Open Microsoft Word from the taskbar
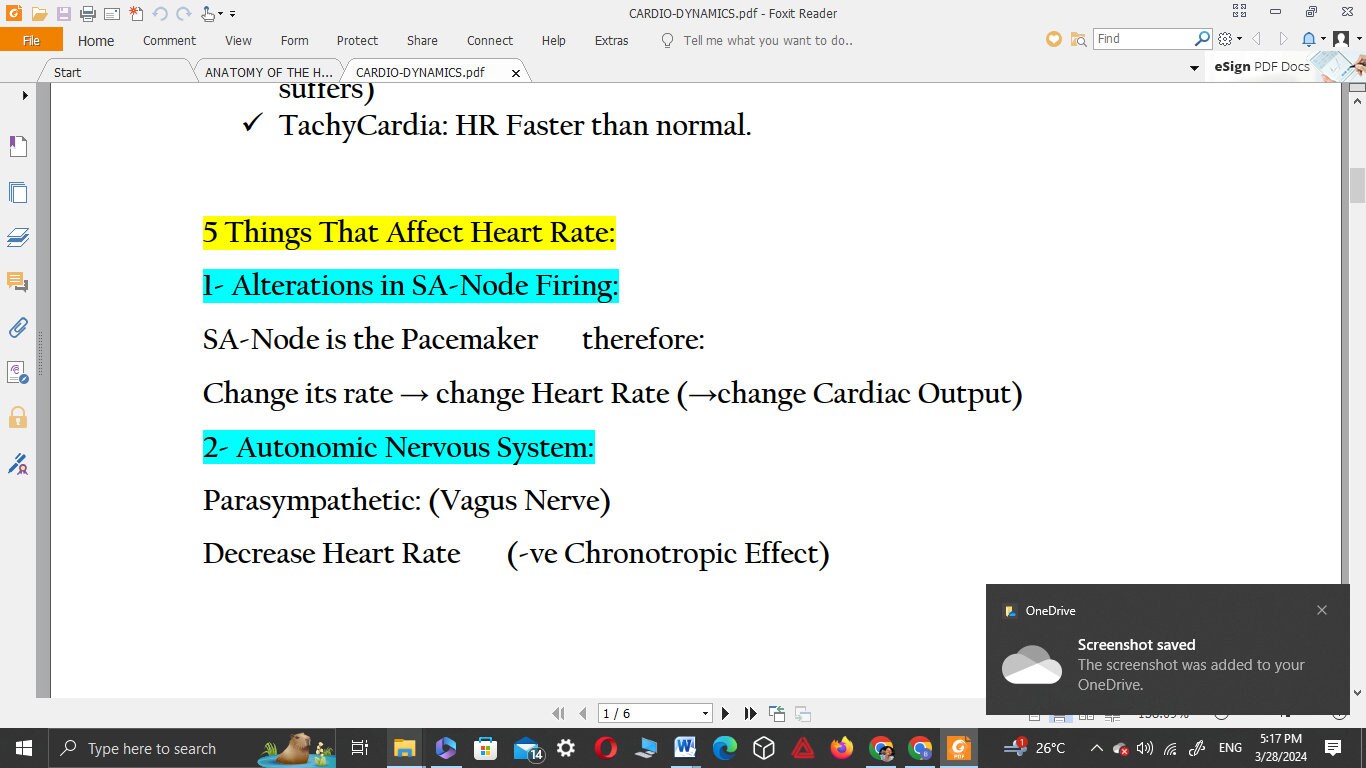 [685, 748]
